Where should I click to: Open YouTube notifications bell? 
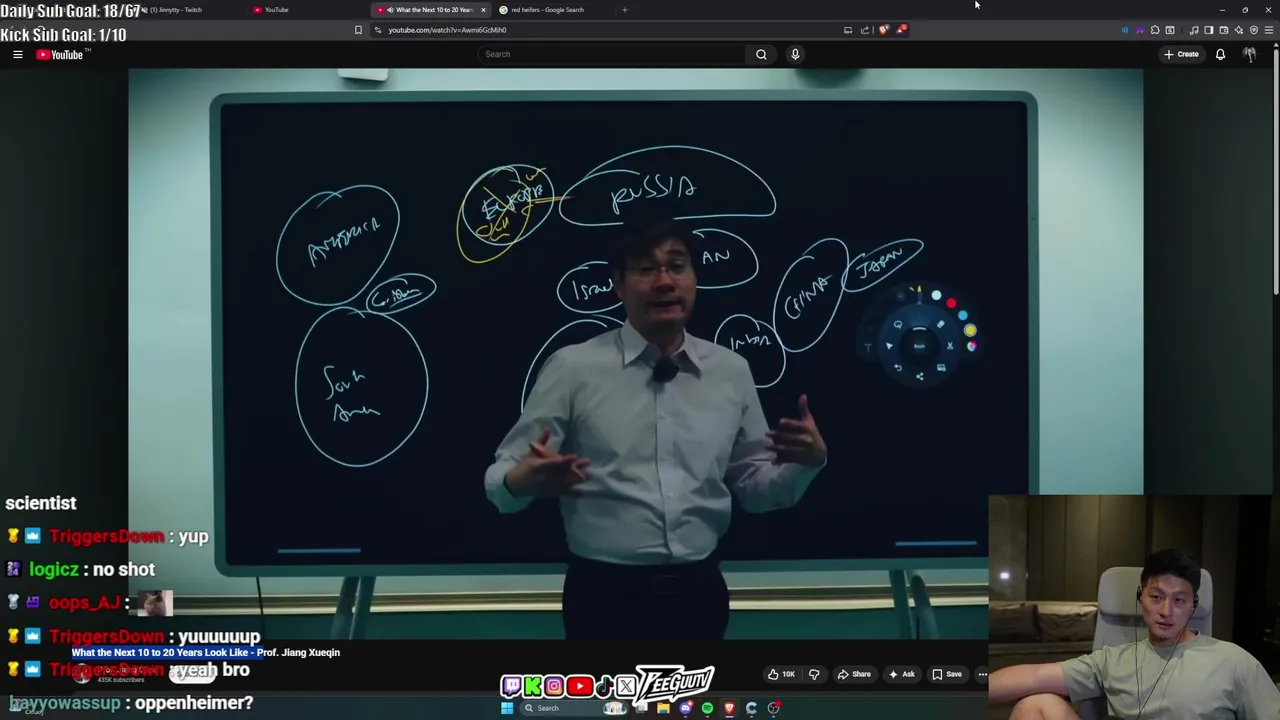pyautogui.click(x=1220, y=54)
